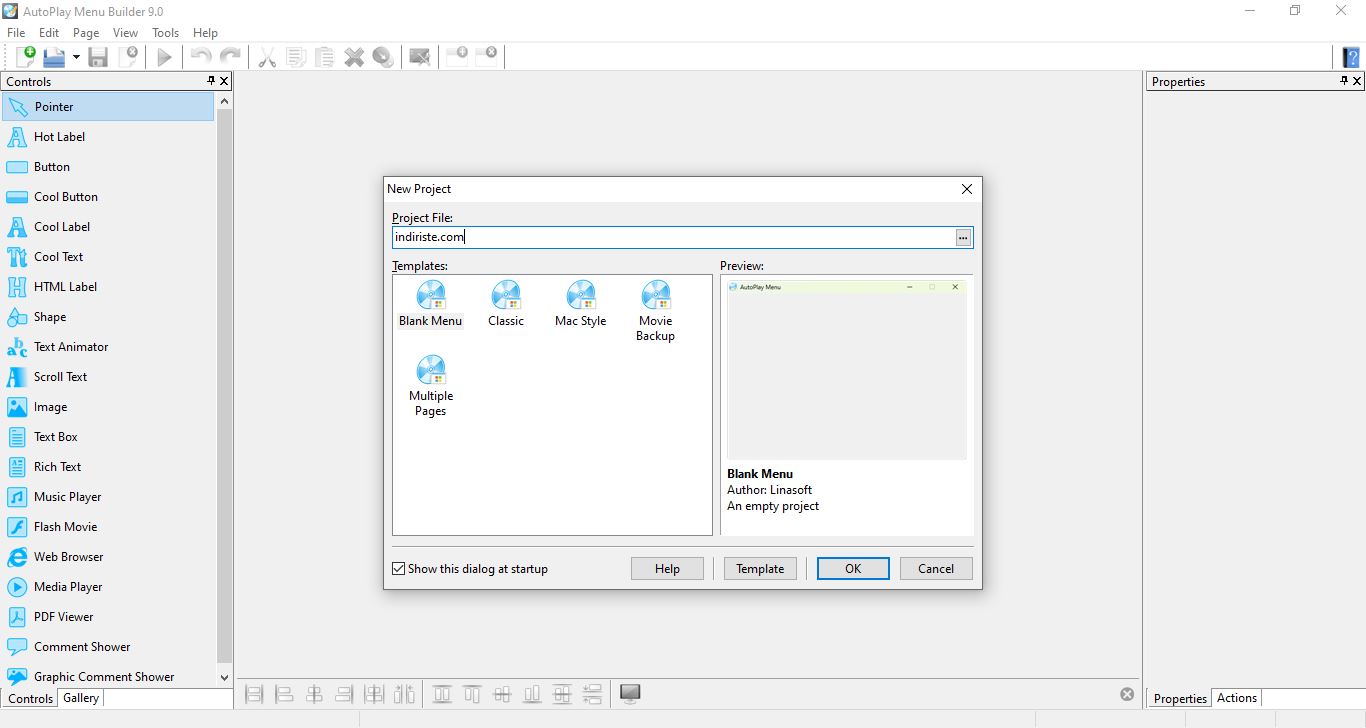Click the Redo arrow icon

(x=230, y=57)
